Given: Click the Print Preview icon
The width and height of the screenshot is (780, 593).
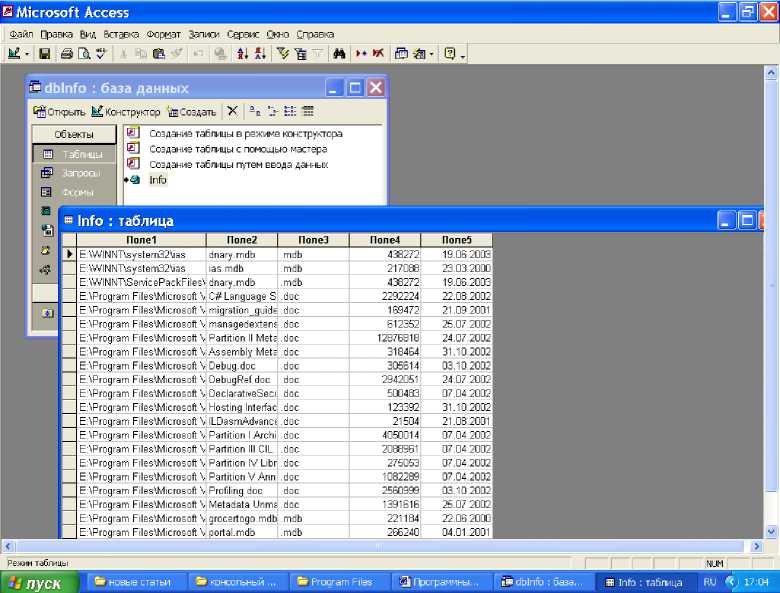Looking at the screenshot, I should pyautogui.click(x=83, y=53).
